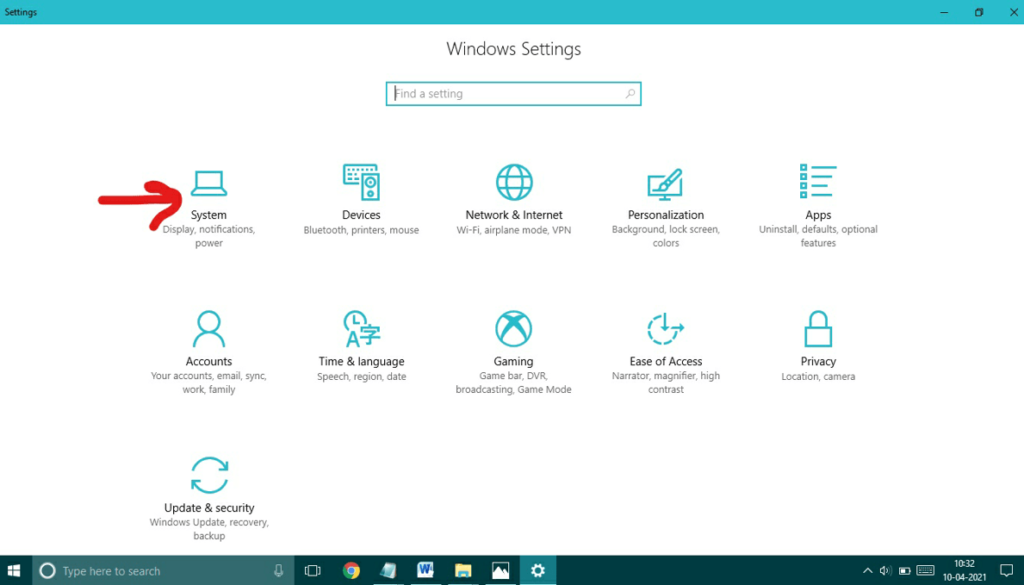Open Devices settings
Screen dimensions: 1024x585
[360, 197]
